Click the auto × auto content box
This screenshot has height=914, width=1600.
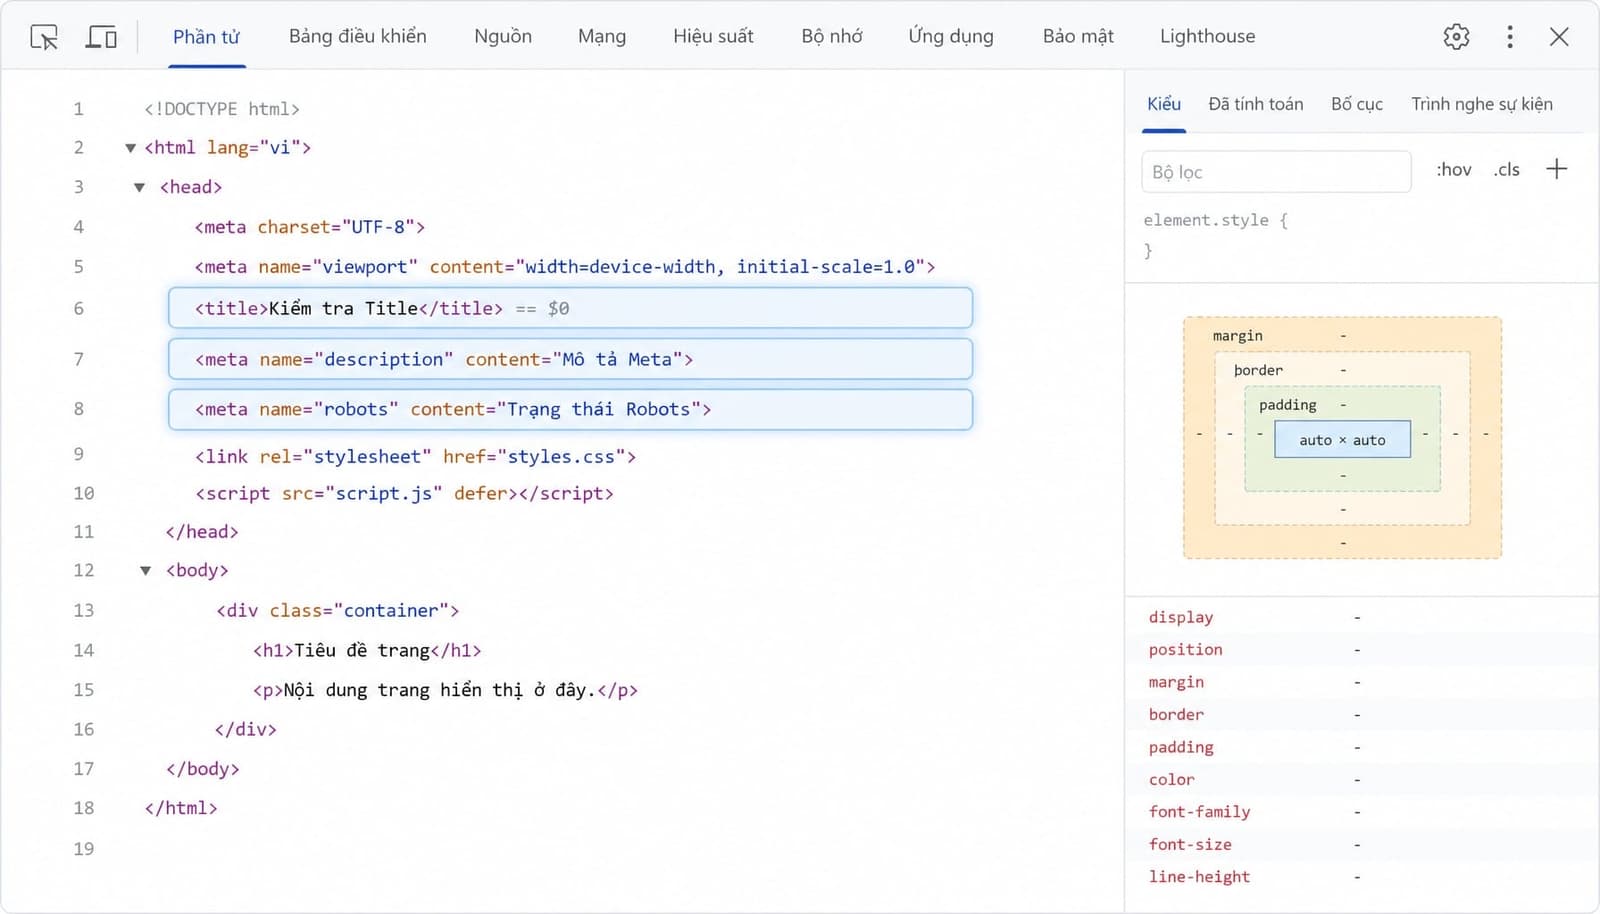point(1342,440)
